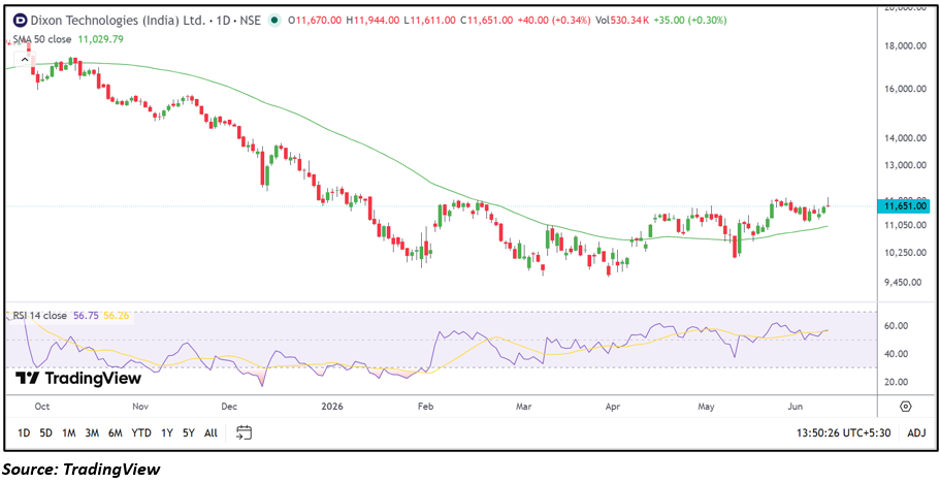This screenshot has width=940, height=483.
Task: Select the YTD range
Action: tap(141, 432)
